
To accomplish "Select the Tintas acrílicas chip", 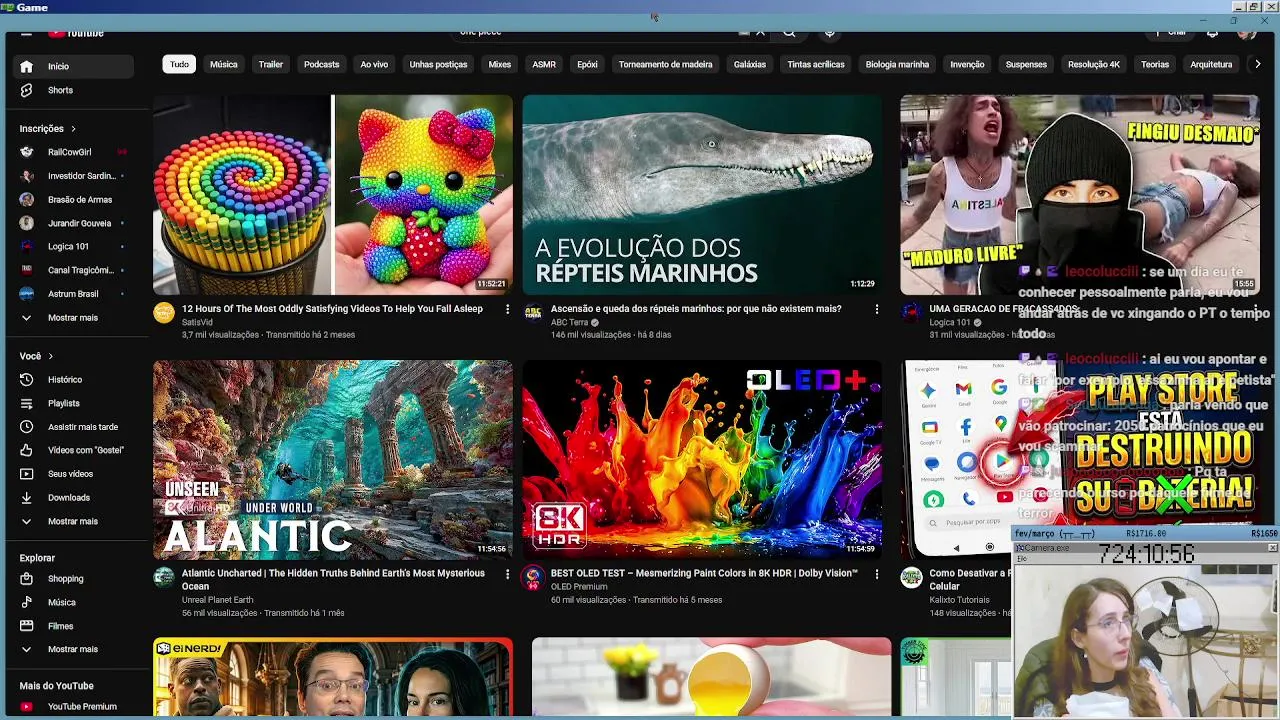I will pos(816,64).
